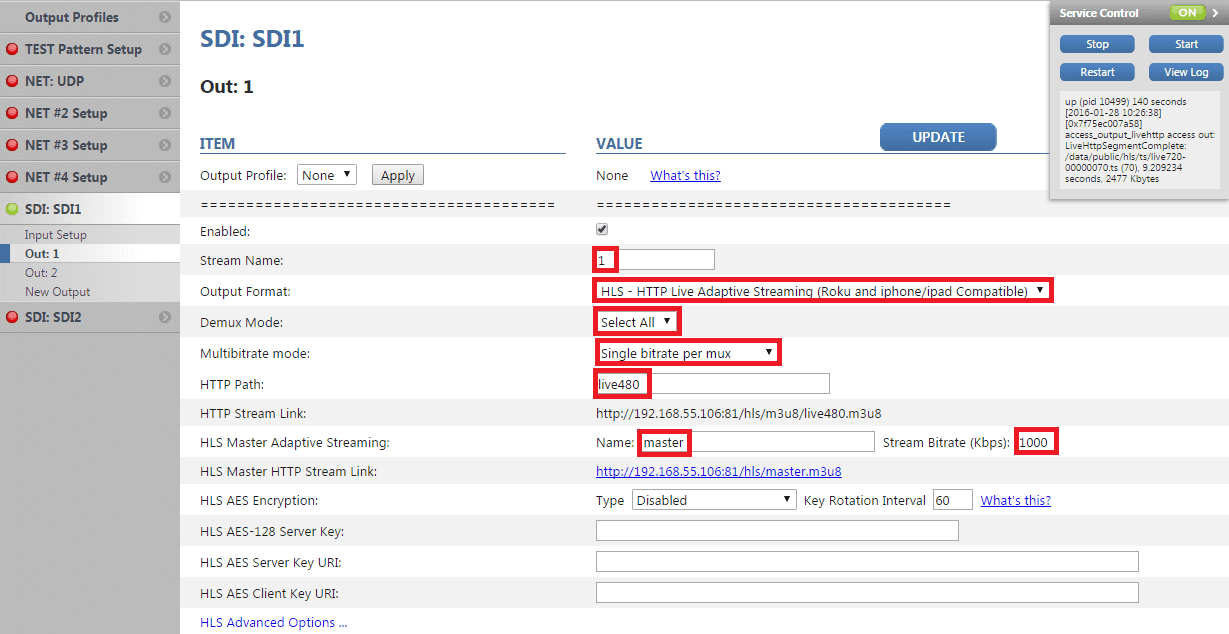Screen dimensions: 1229x634
Task: Click What's this? next to Key Rotation Interval
Action: [x=1016, y=500]
